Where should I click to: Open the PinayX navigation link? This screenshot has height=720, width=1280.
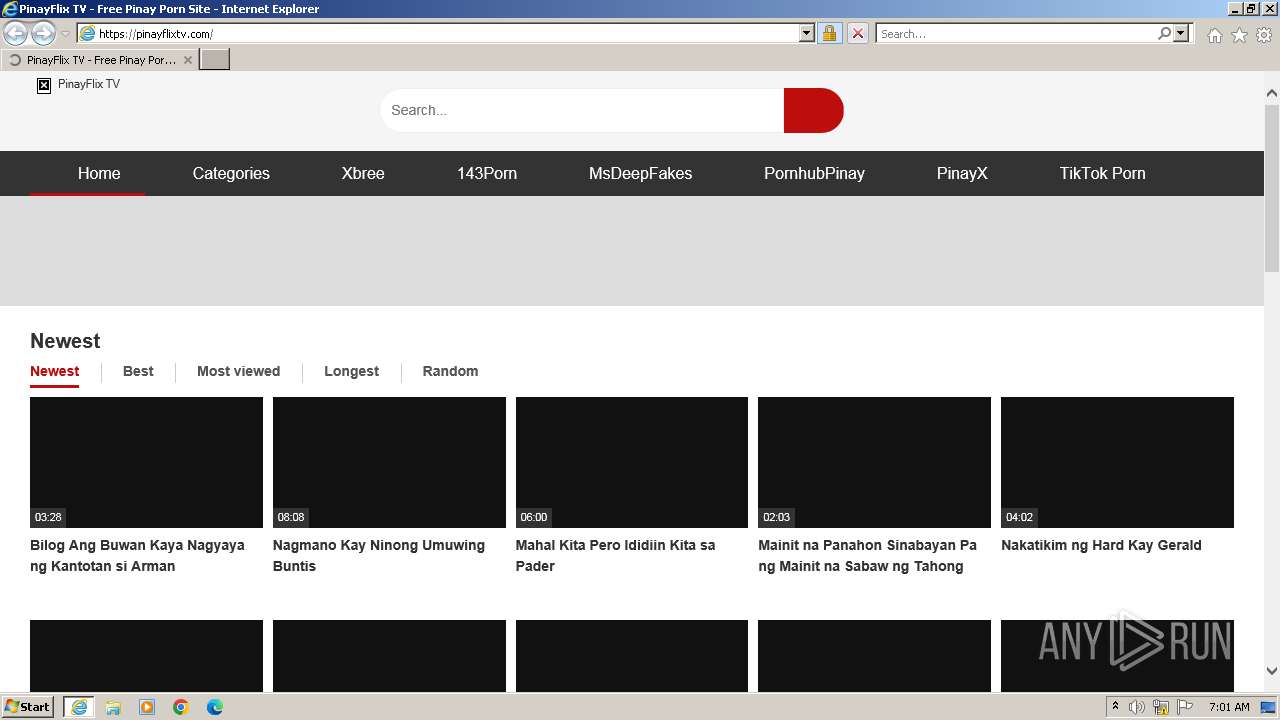tap(962, 173)
